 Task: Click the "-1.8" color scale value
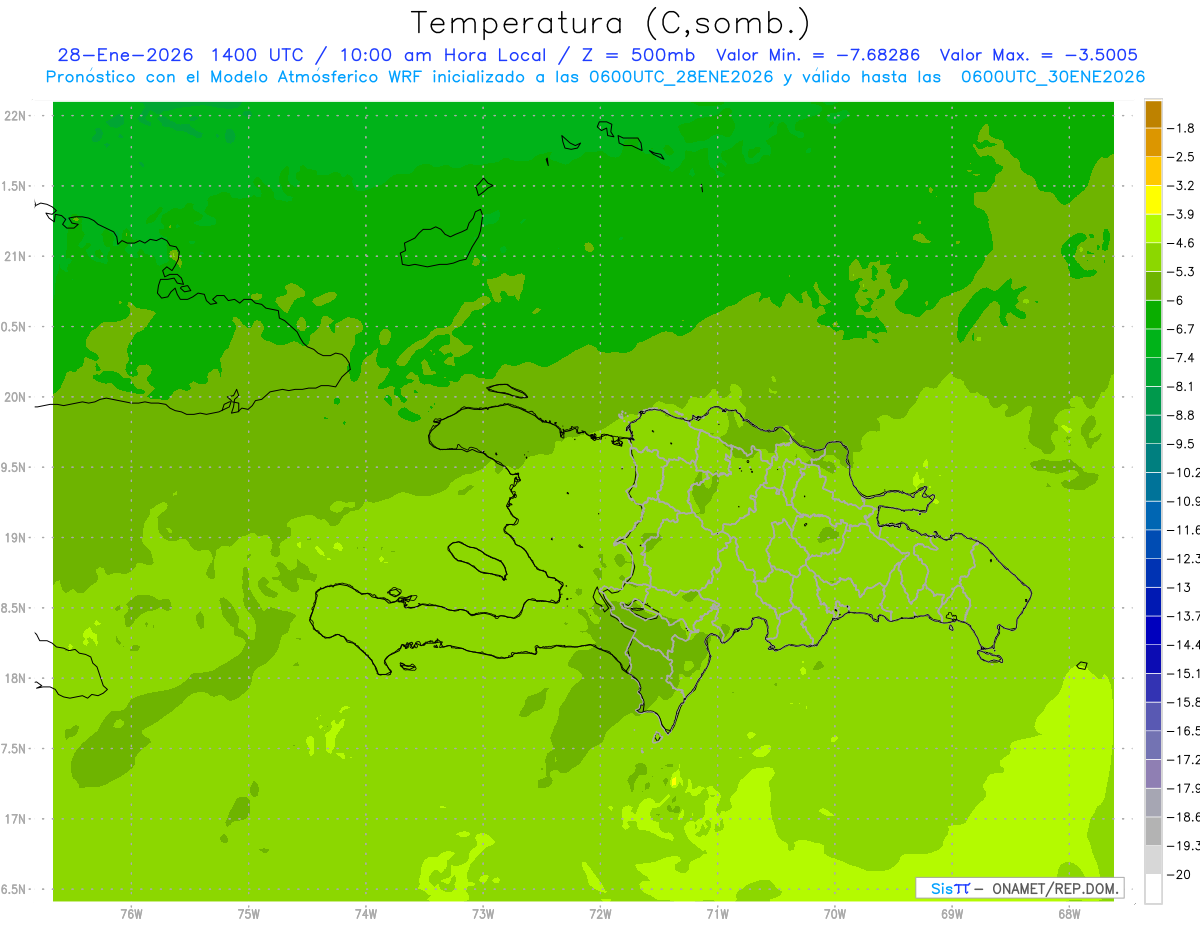coord(1181,128)
